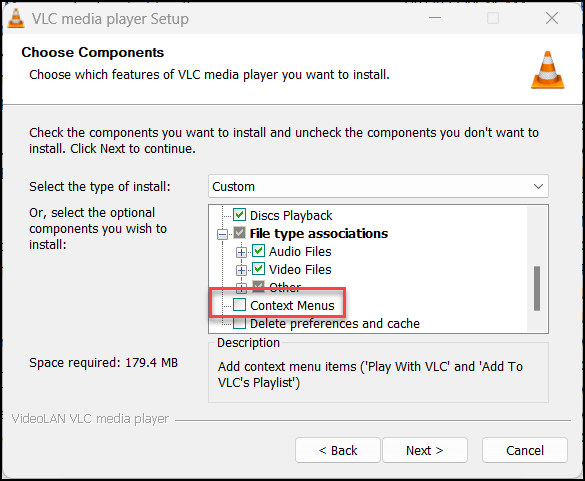The width and height of the screenshot is (585, 481).
Task: Go back with the Back button
Action: (x=338, y=450)
